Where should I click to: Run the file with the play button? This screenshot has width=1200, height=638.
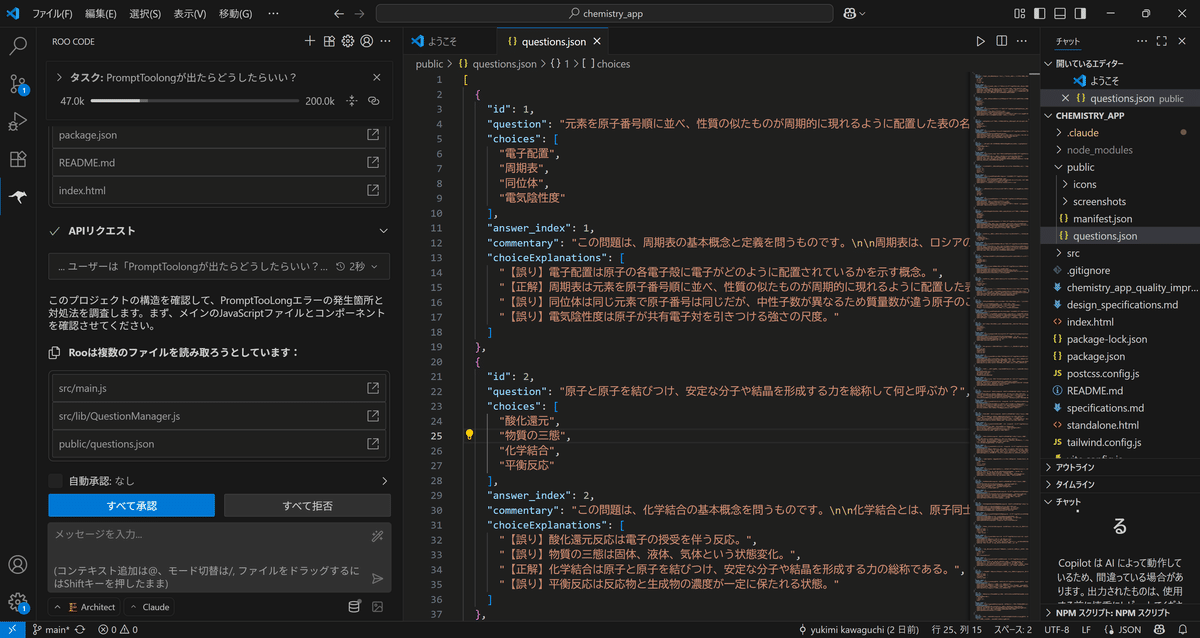click(980, 41)
